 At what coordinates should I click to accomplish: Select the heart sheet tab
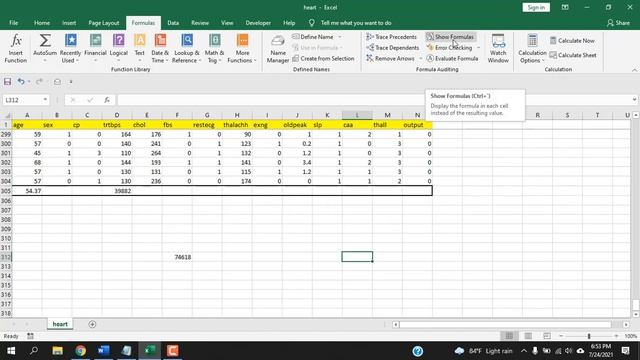click(60, 324)
